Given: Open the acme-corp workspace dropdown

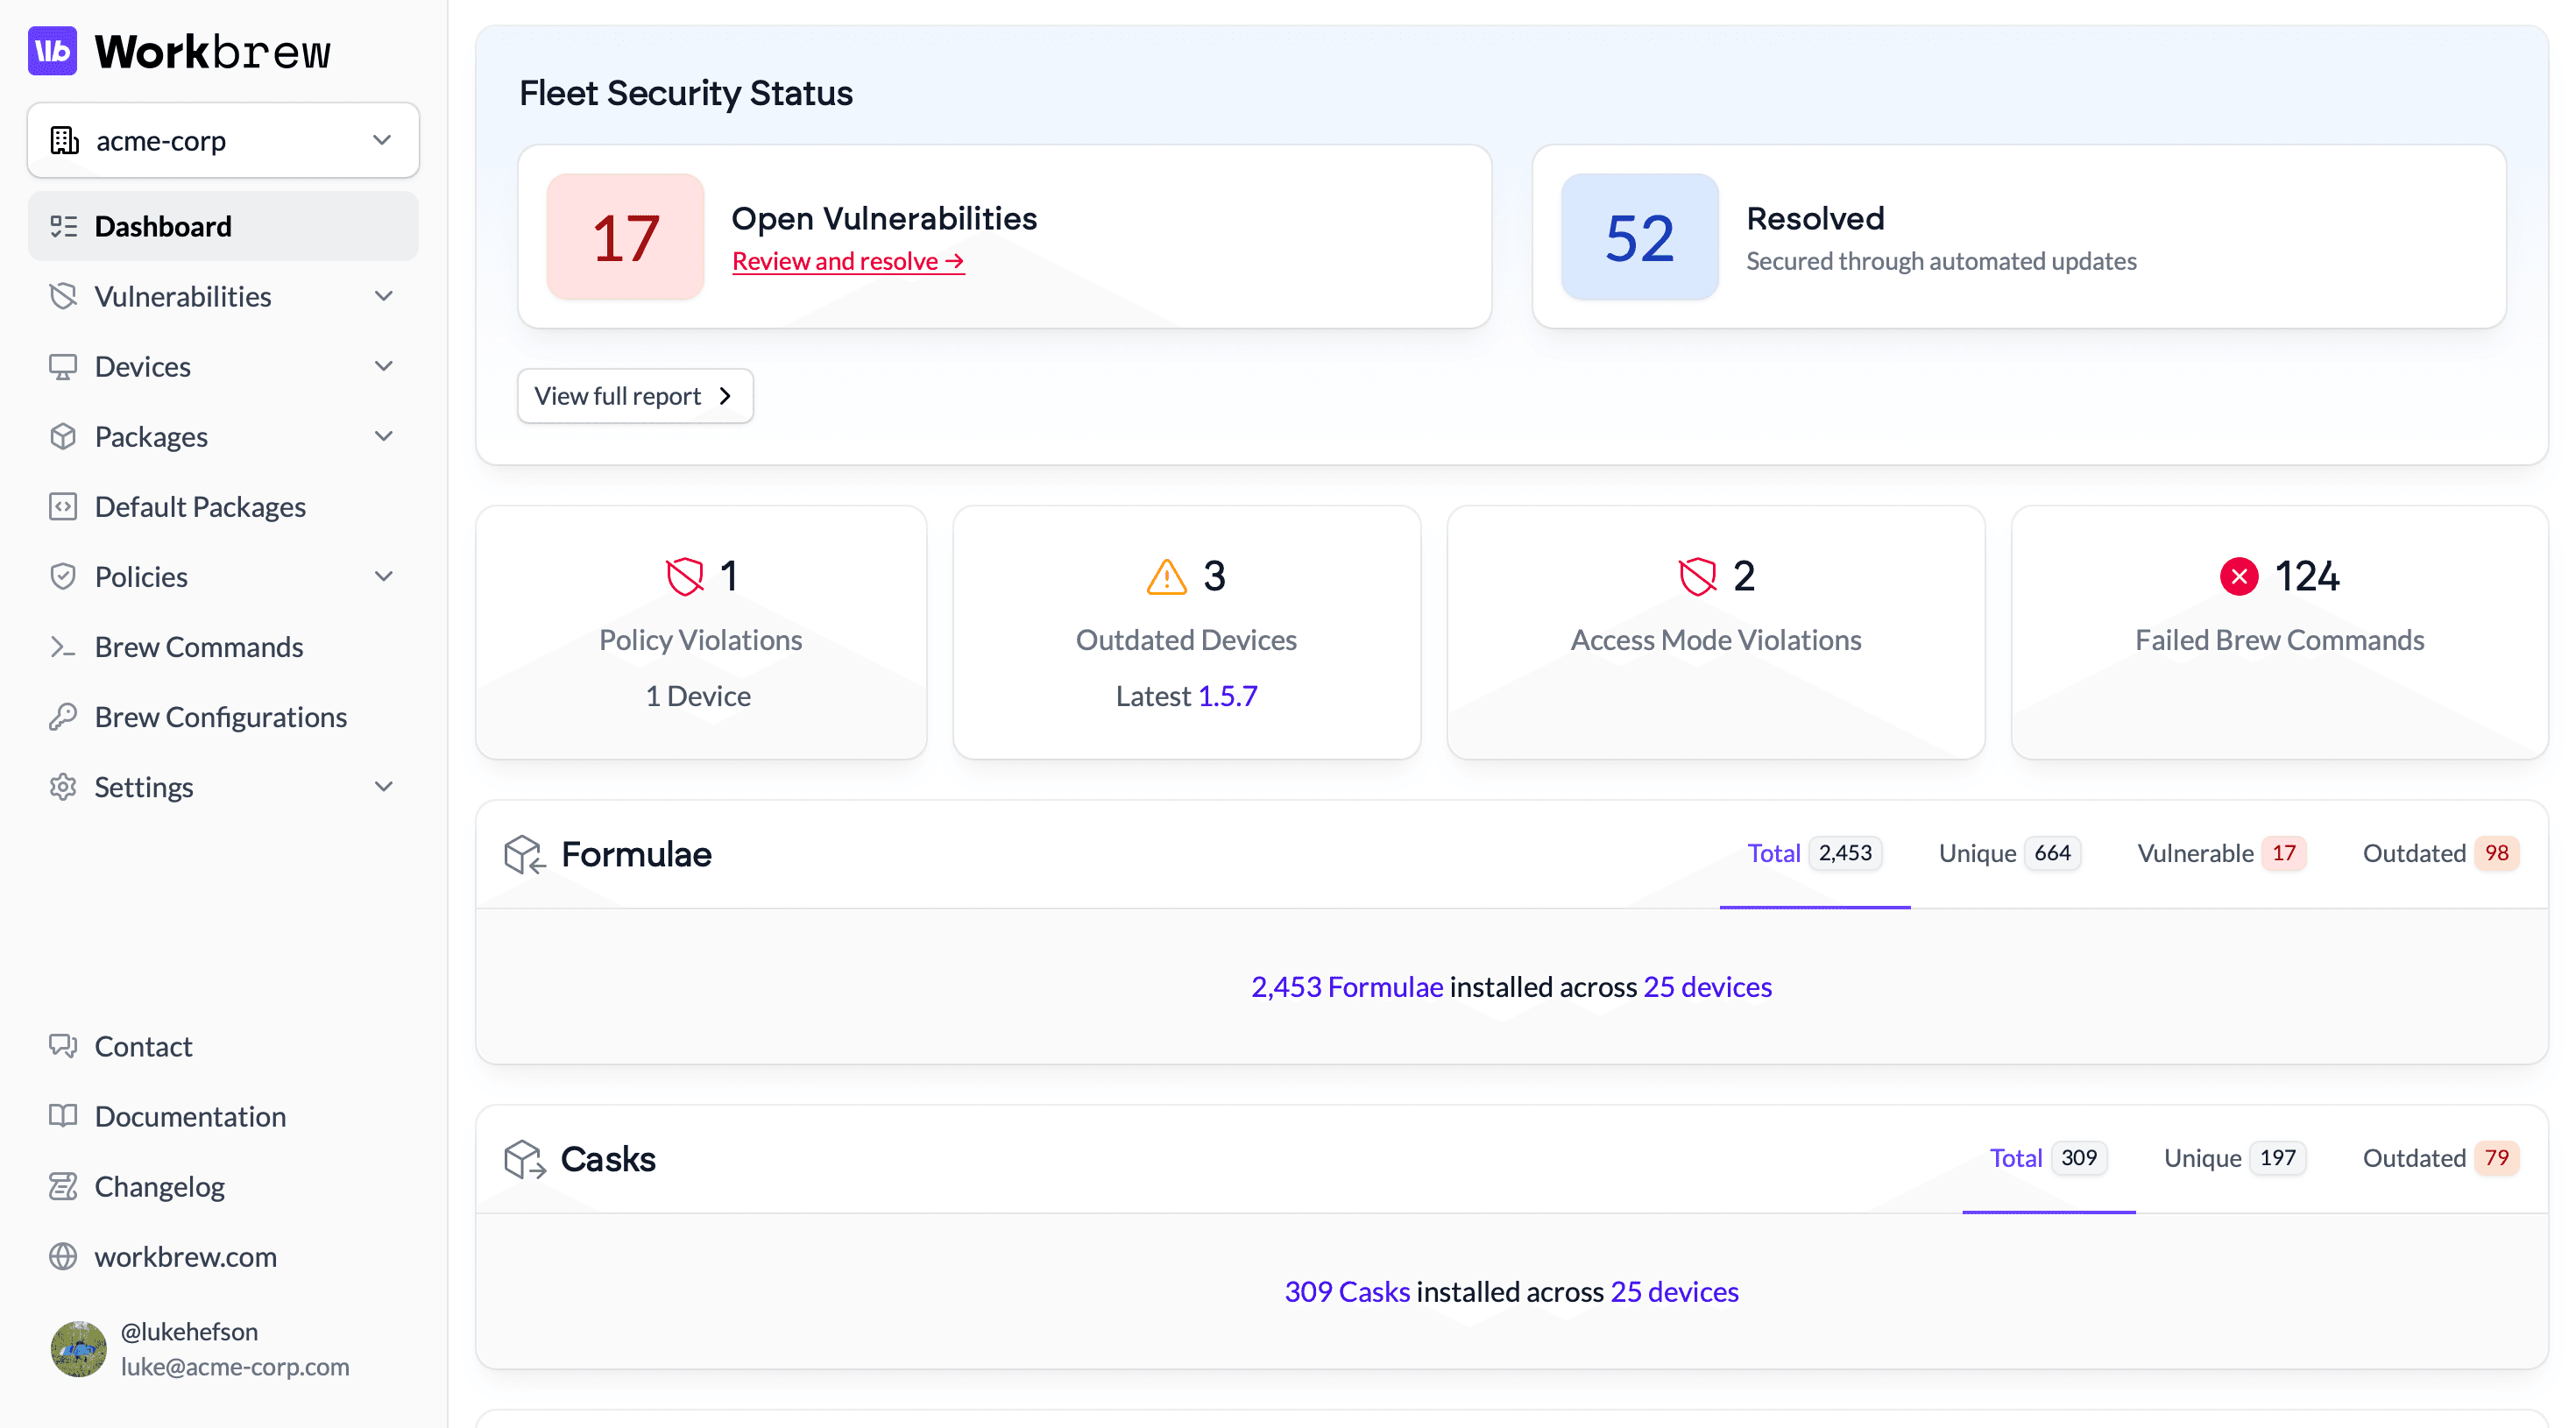Looking at the screenshot, I should click(223, 141).
